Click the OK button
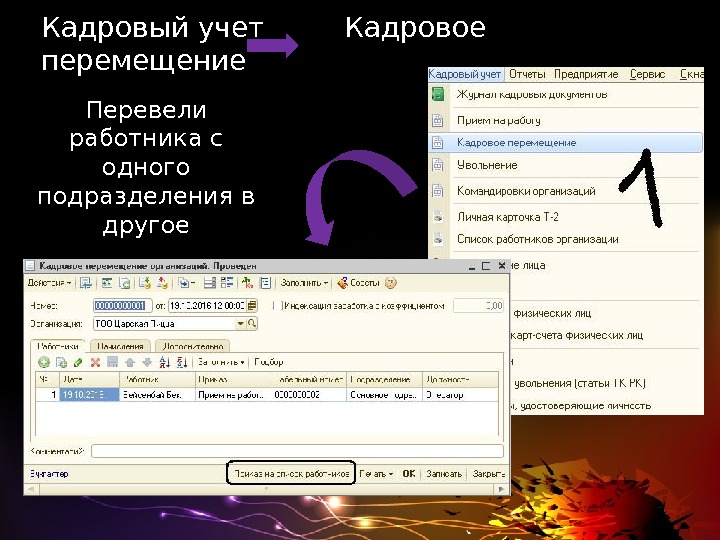The width and height of the screenshot is (720, 540). pos(409,473)
